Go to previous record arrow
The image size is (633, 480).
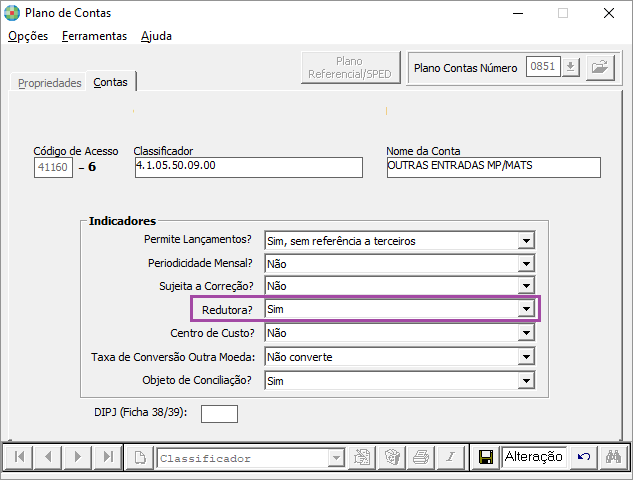tap(48, 457)
